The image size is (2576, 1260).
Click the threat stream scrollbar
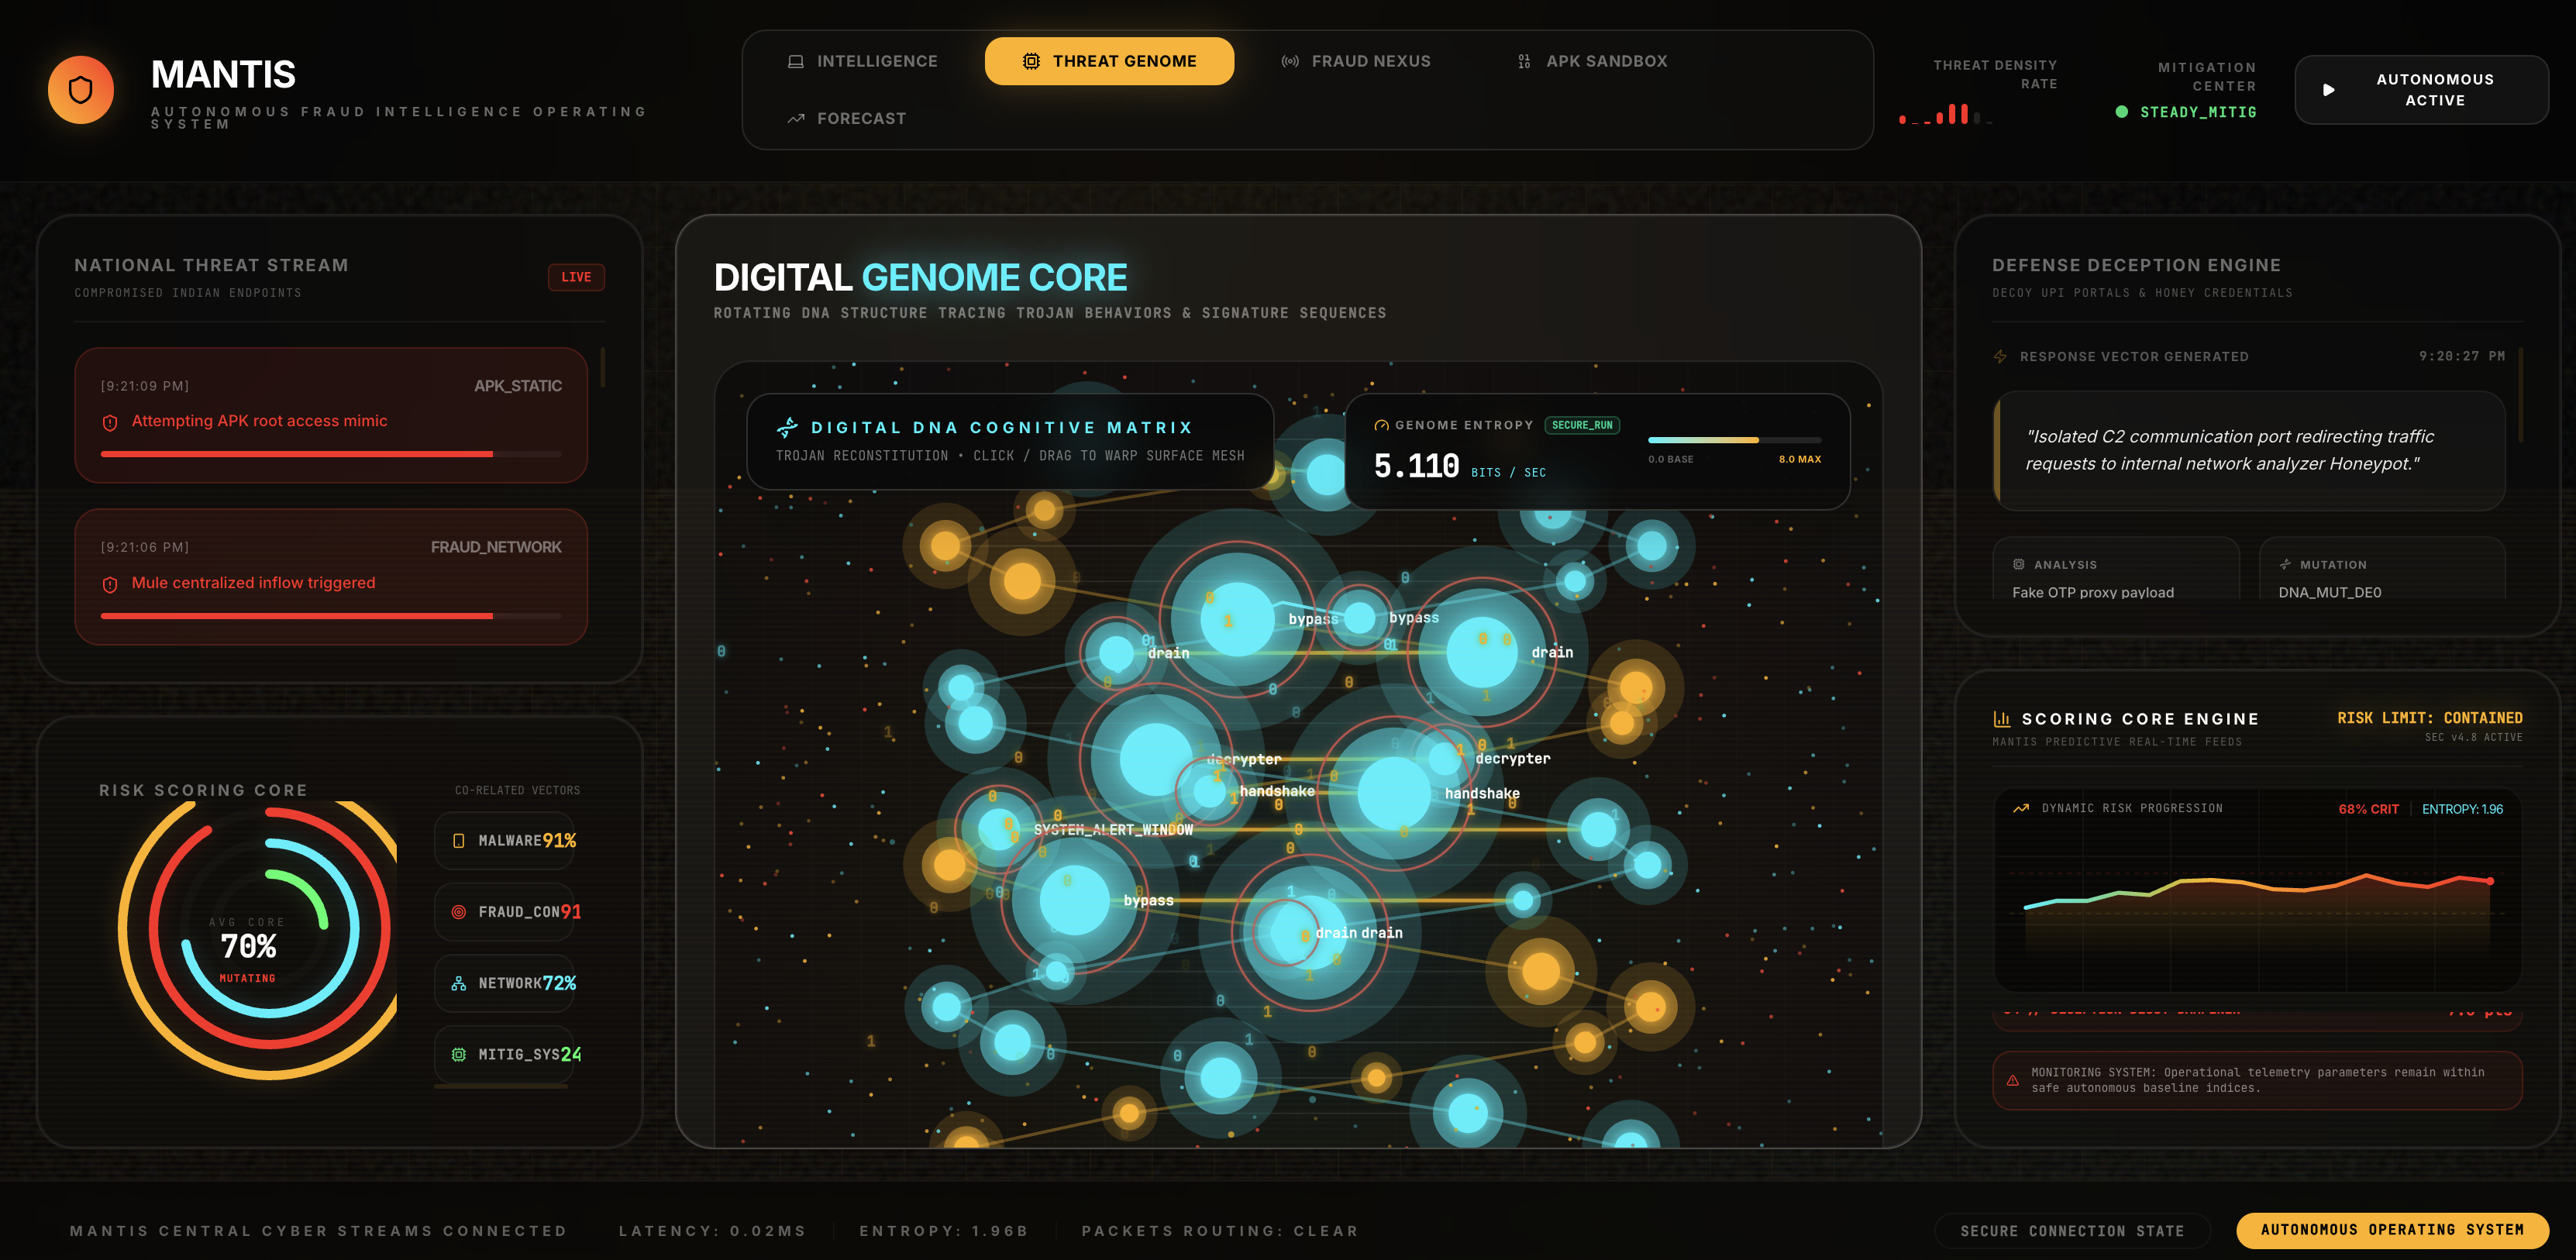tap(603, 367)
